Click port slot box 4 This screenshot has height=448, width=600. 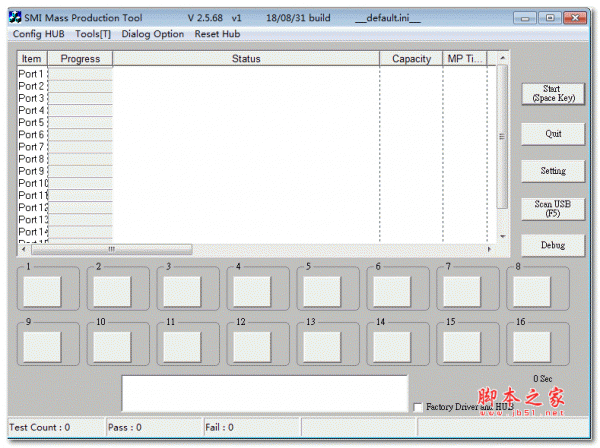(x=252, y=292)
